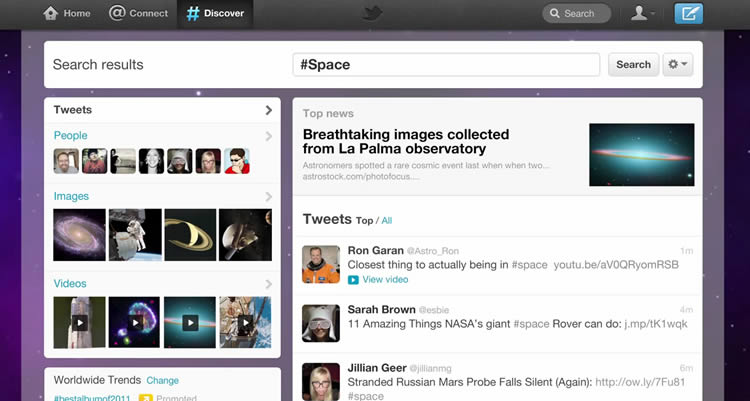Image resolution: width=750 pixels, height=401 pixels.
Task: Click the Search button beside the query
Action: point(633,65)
